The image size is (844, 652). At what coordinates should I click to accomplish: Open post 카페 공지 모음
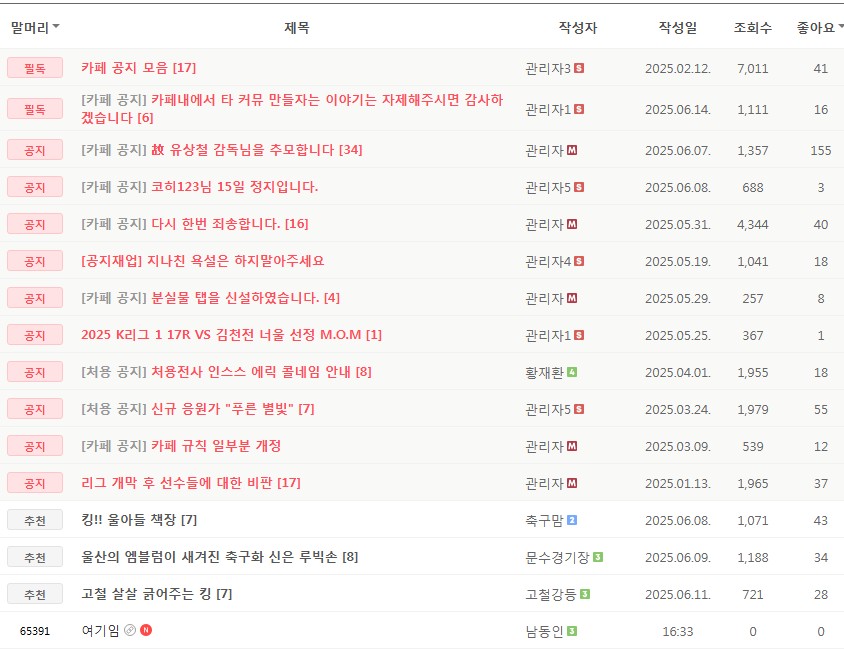[x=125, y=68]
